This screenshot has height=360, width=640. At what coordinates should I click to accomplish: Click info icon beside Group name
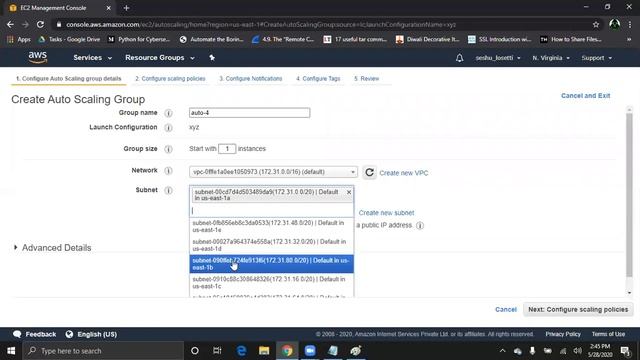pyautogui.click(x=168, y=113)
